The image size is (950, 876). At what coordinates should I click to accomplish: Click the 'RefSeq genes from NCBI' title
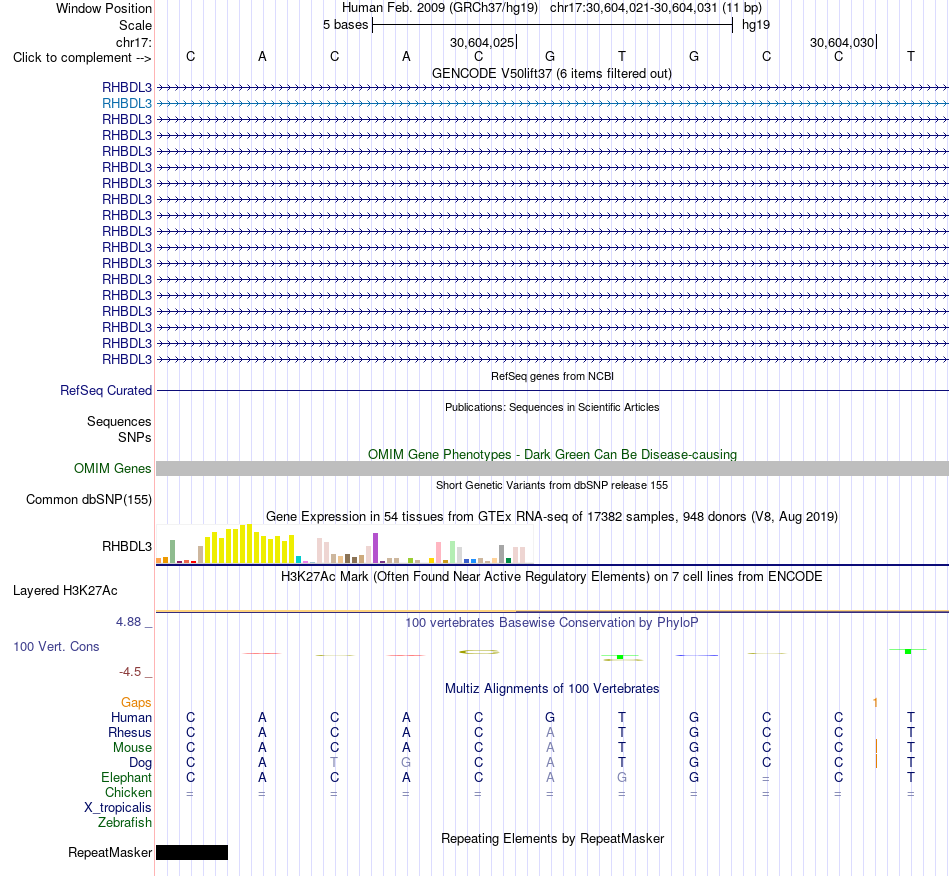tap(552, 376)
